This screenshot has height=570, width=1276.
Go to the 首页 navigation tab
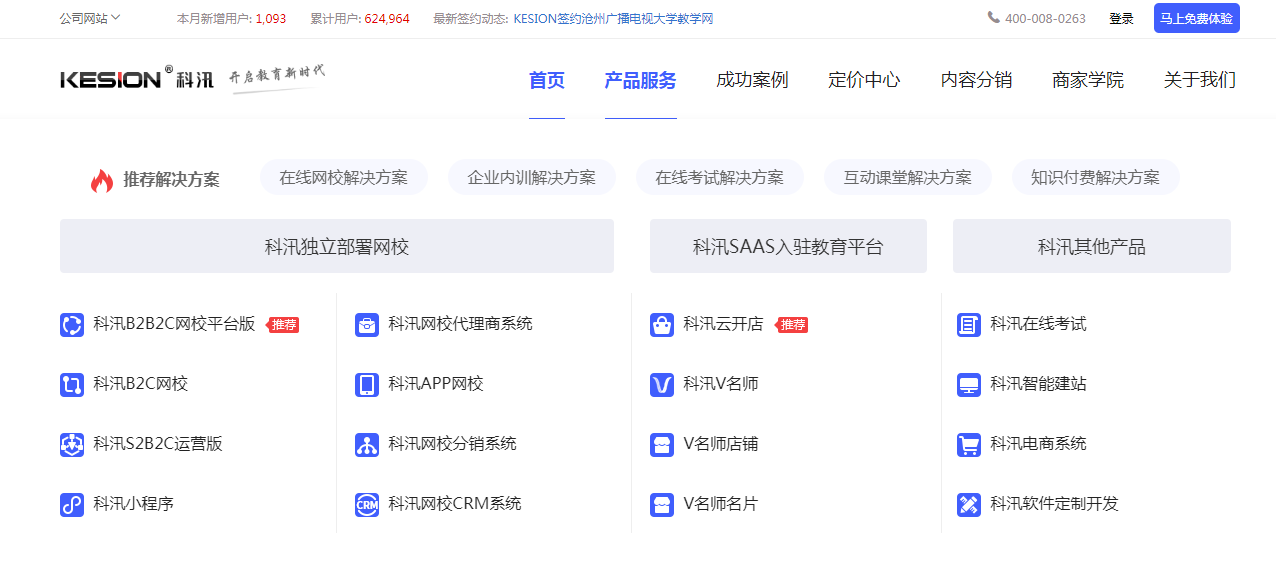pos(547,80)
